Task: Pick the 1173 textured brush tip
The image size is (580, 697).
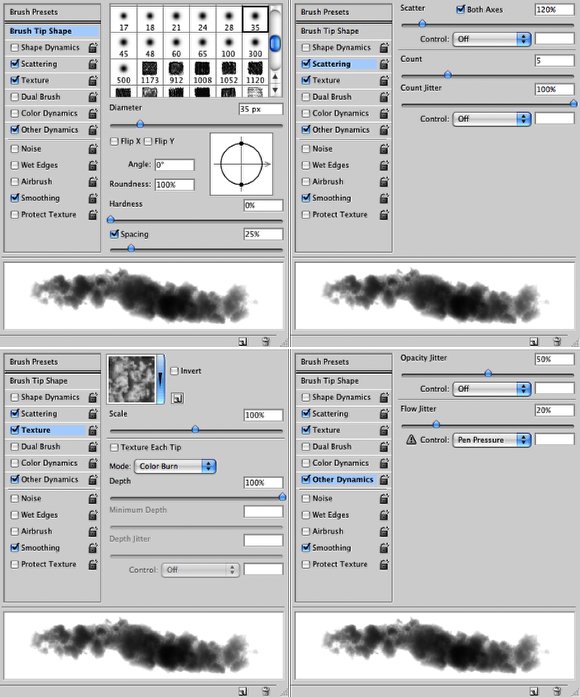Action: (150, 72)
